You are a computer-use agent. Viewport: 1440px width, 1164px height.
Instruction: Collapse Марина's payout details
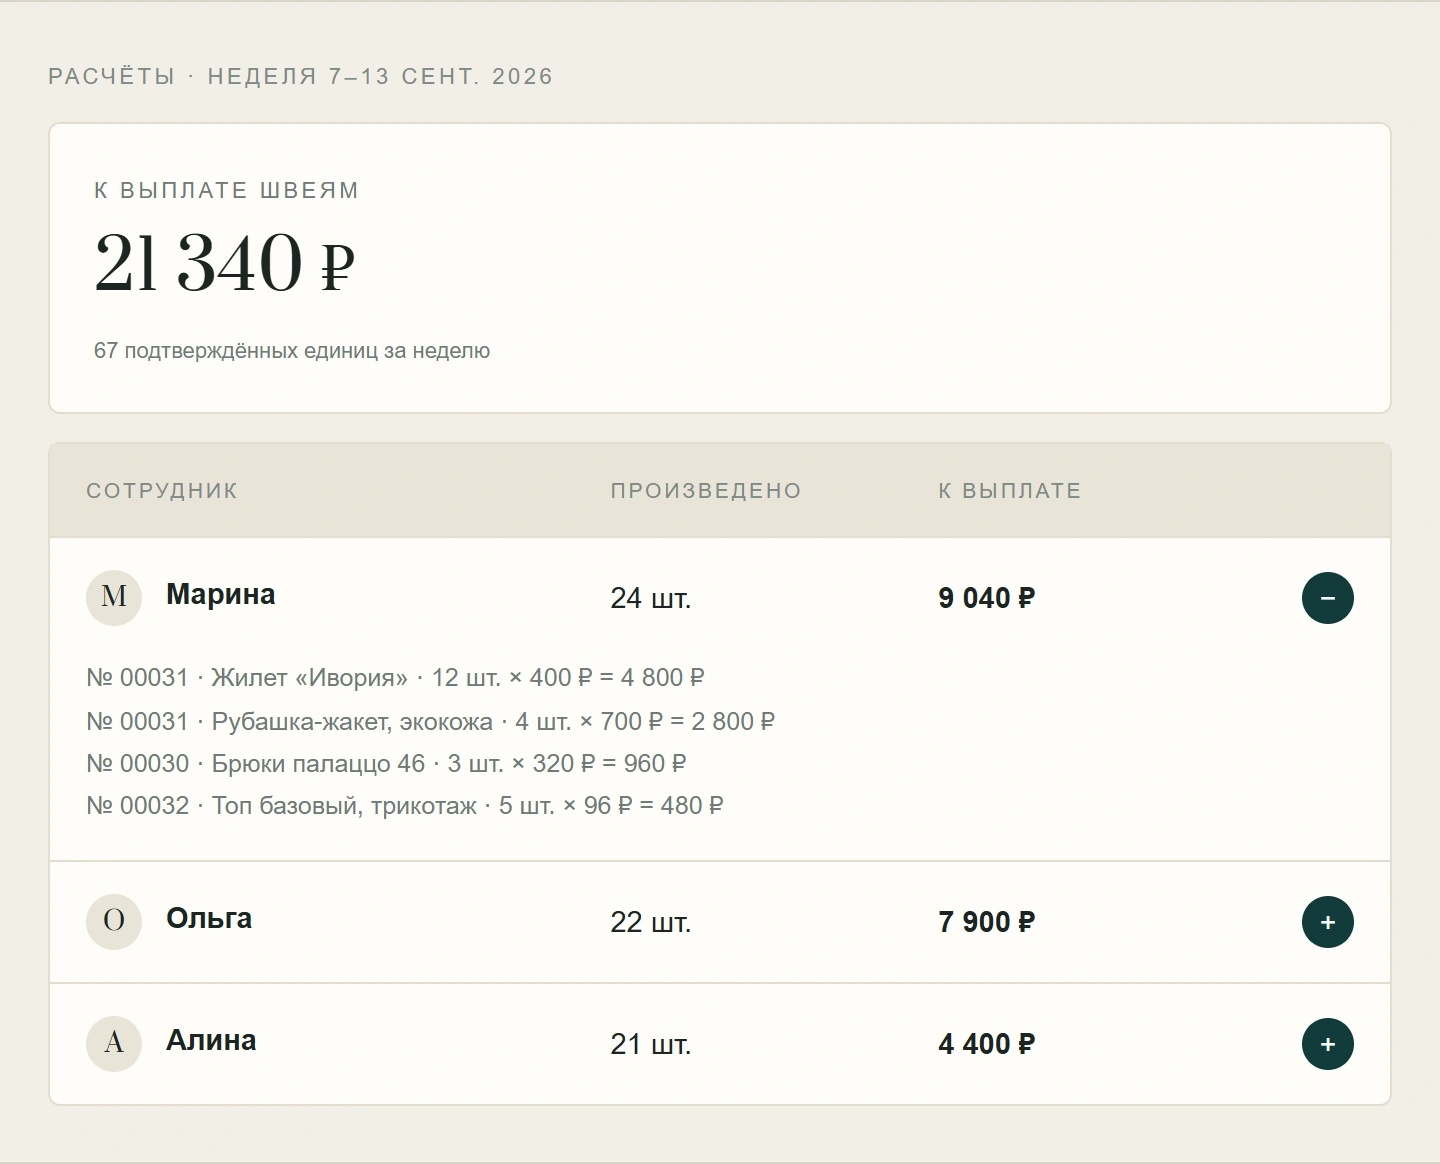point(1327,598)
